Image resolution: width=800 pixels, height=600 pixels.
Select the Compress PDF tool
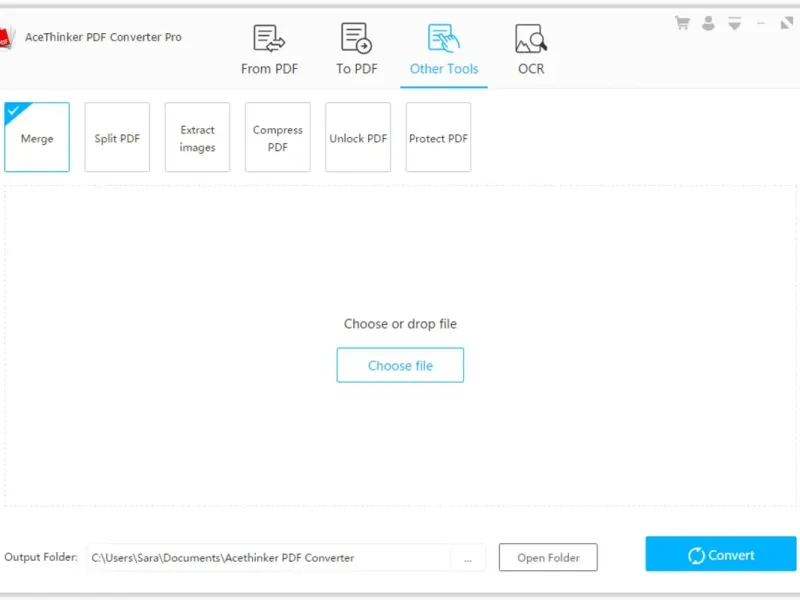pos(278,137)
